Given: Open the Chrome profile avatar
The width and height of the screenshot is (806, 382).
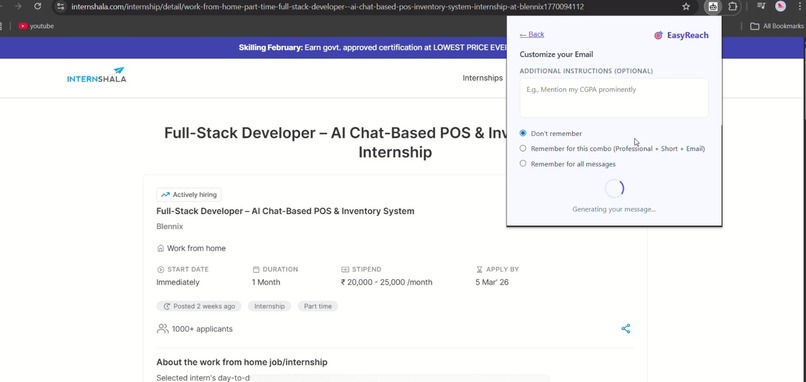Looking at the screenshot, I should click(780, 7).
